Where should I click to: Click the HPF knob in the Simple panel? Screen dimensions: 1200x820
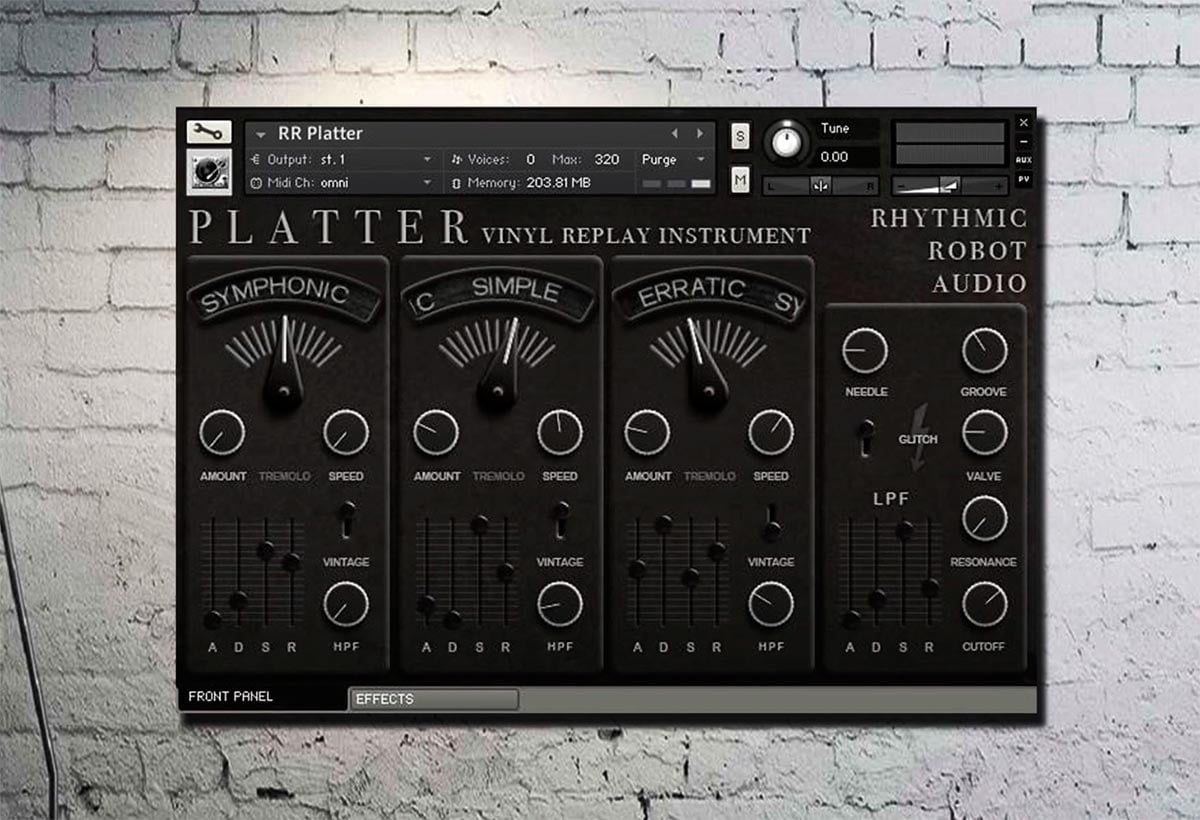tap(560, 604)
